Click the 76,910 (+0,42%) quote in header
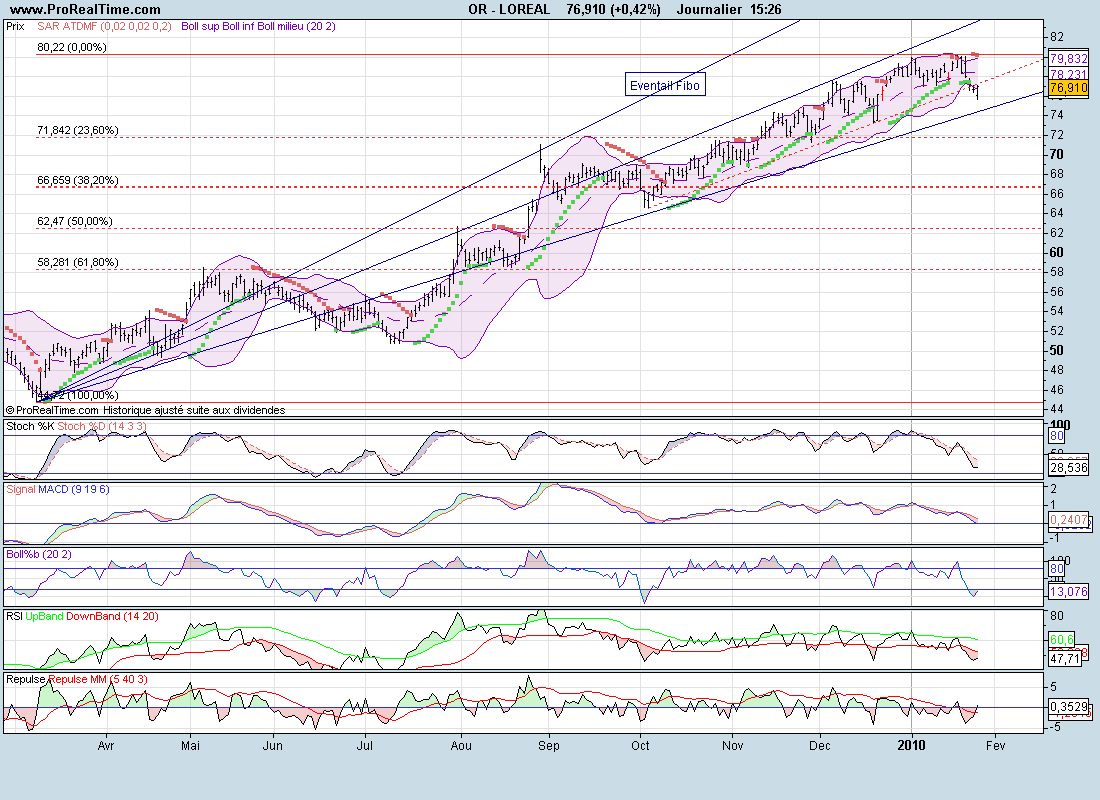 (613, 10)
